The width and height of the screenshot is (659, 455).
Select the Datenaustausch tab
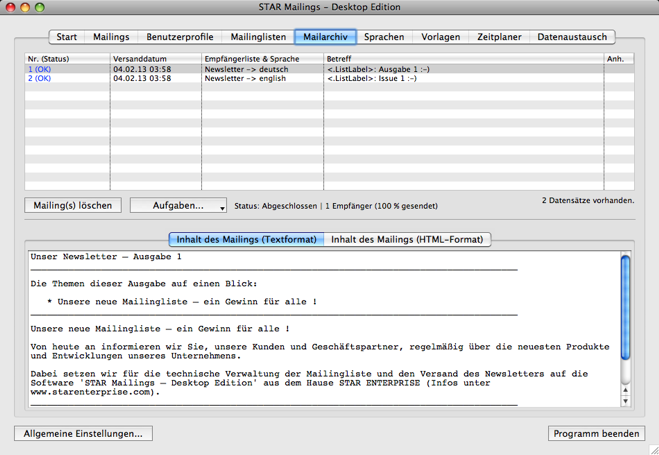[x=572, y=37]
